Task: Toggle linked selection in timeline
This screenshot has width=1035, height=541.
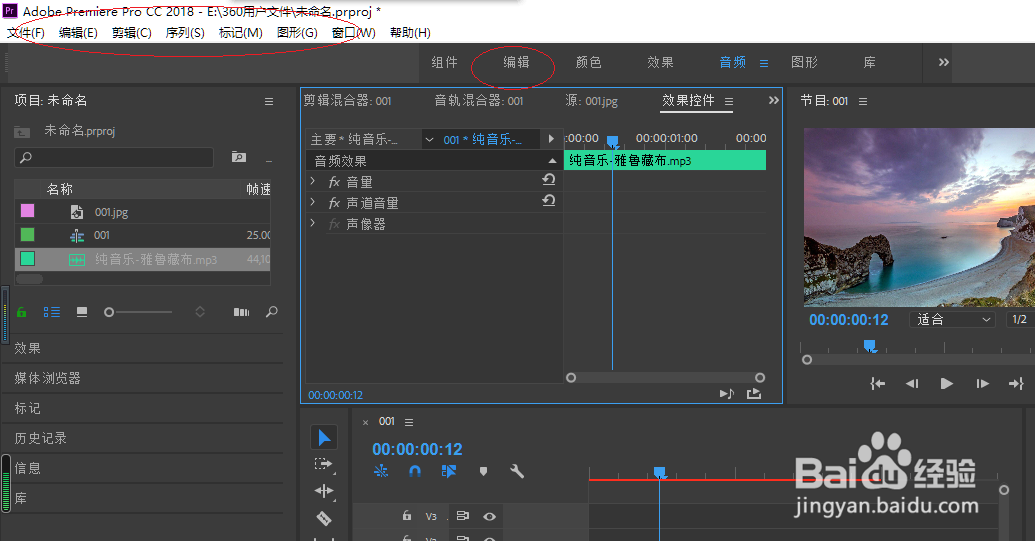Action: click(x=449, y=471)
